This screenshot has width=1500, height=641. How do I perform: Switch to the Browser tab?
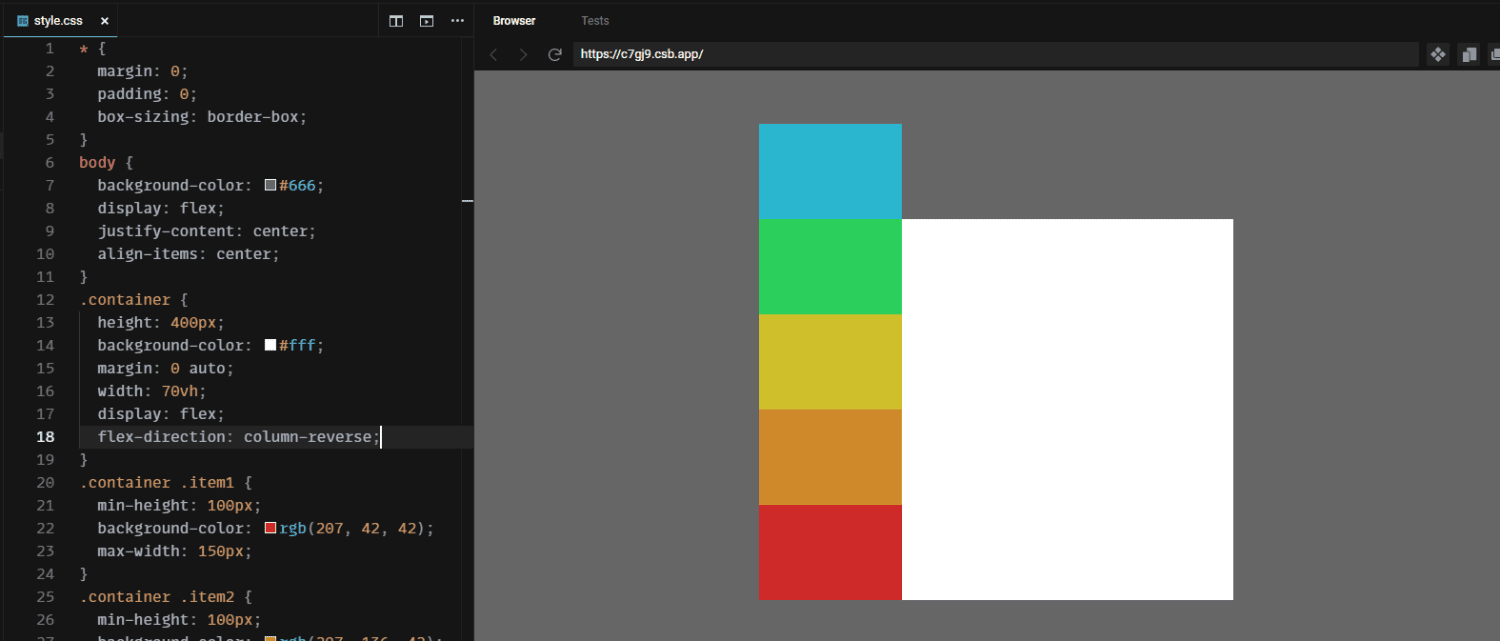[514, 21]
